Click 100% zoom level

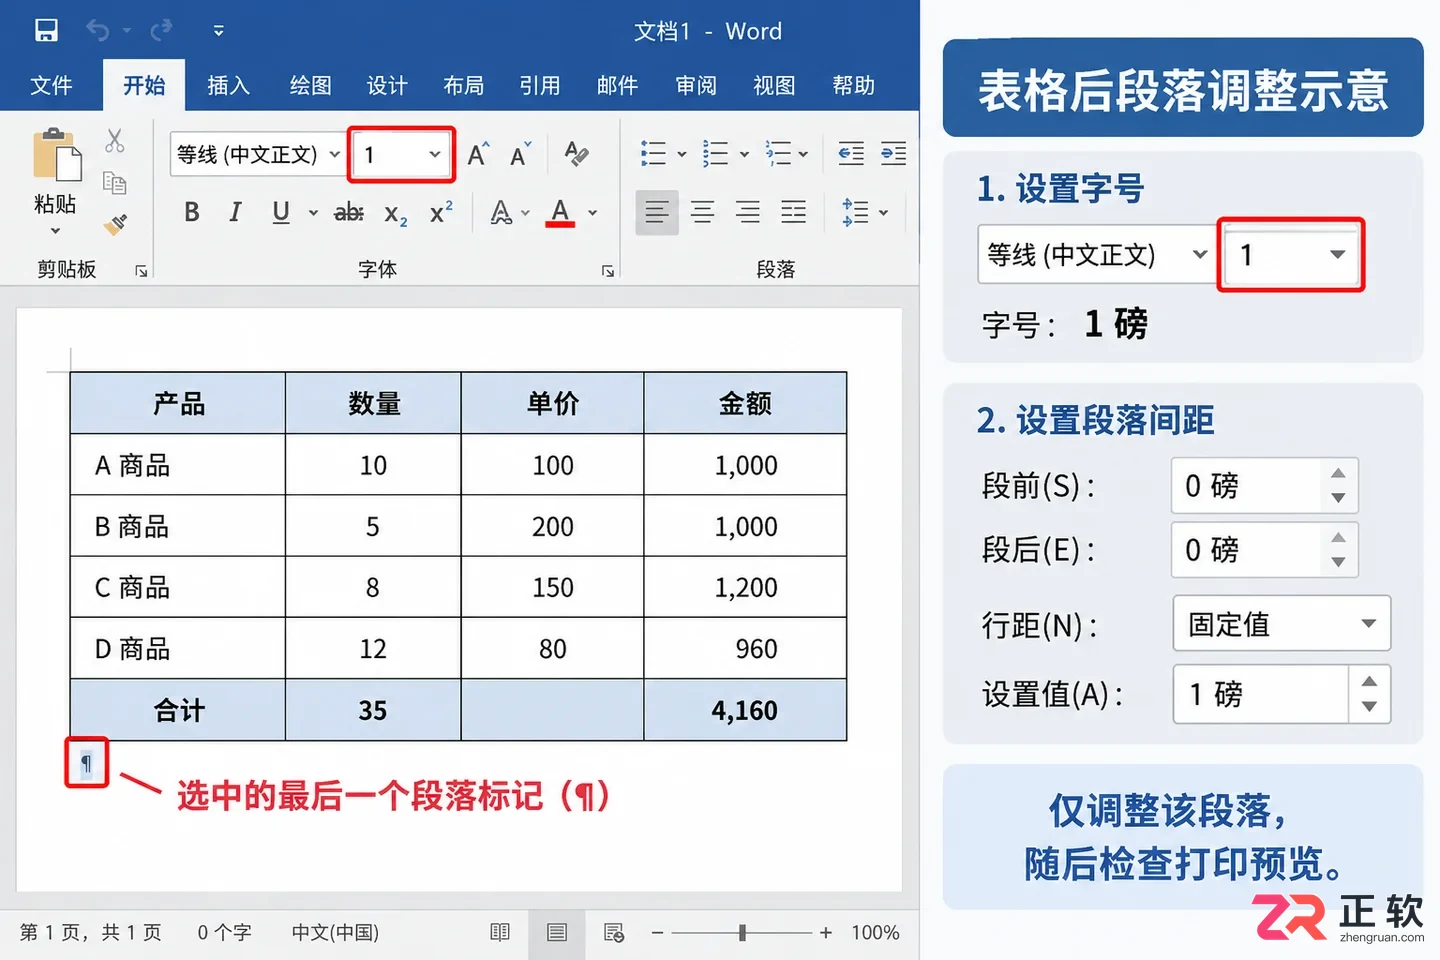pyautogui.click(x=875, y=932)
